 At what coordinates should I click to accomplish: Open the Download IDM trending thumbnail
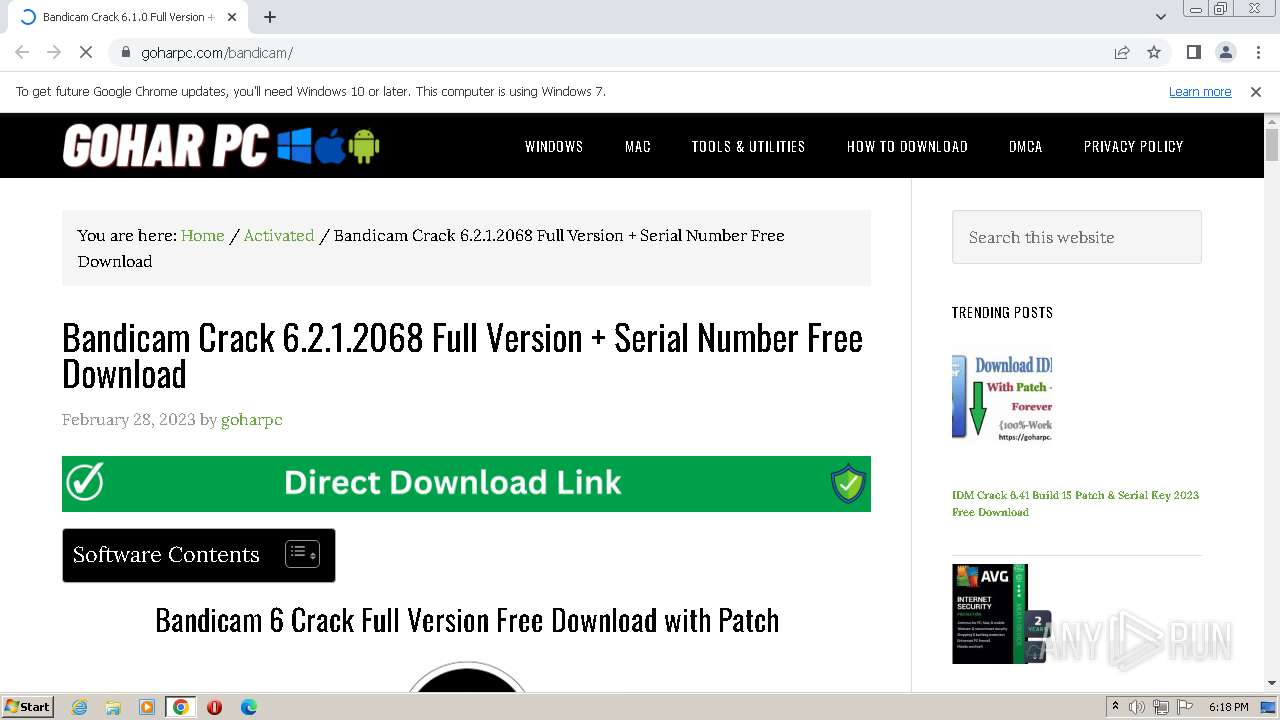pyautogui.click(x=1002, y=397)
